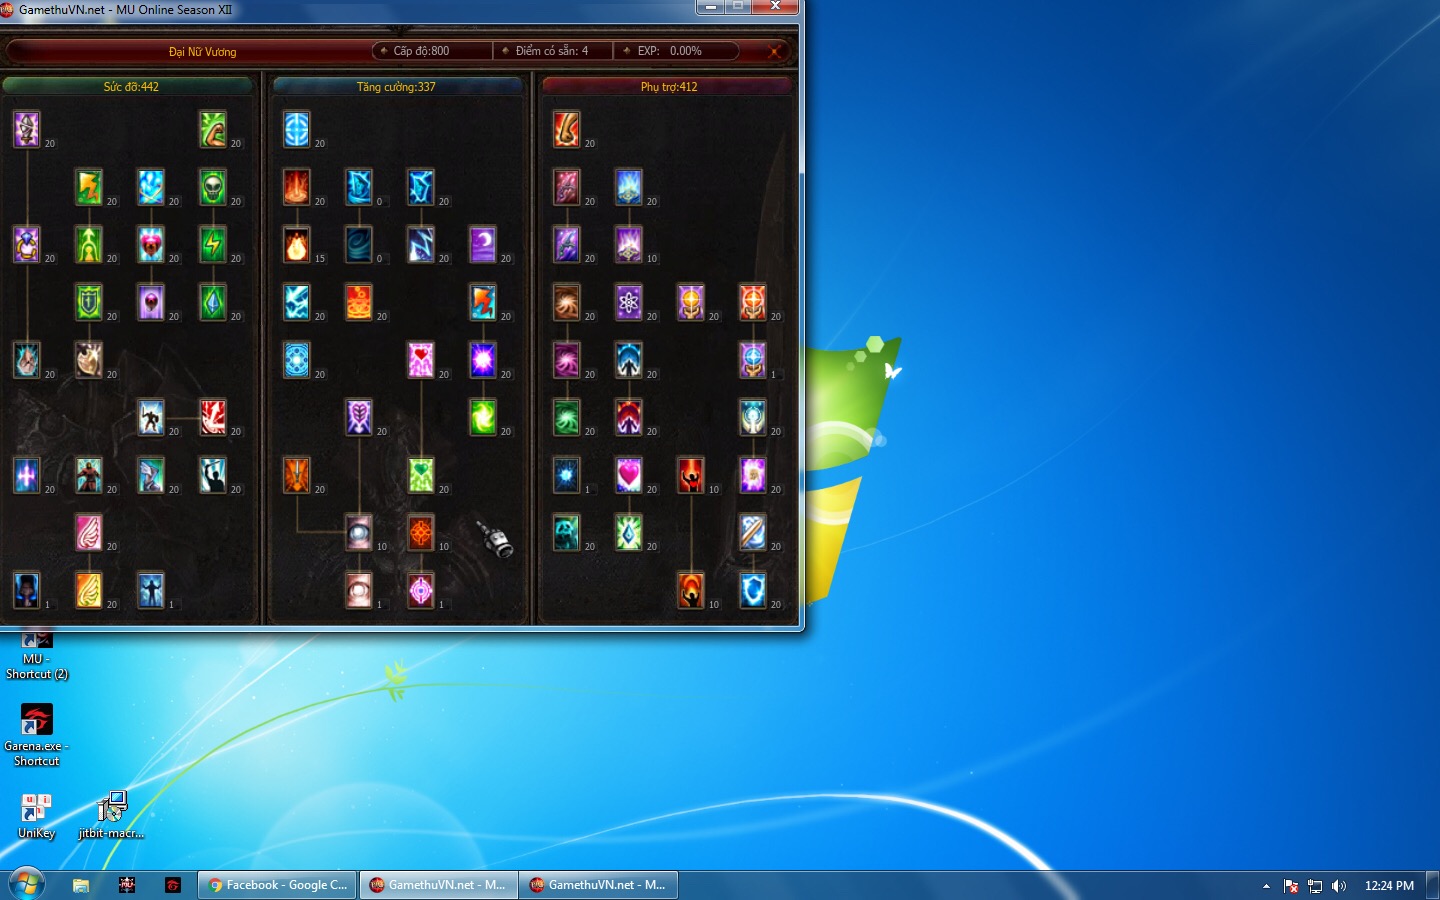Click the orange trident skill icon
1440x900 pixels.
click(297, 475)
